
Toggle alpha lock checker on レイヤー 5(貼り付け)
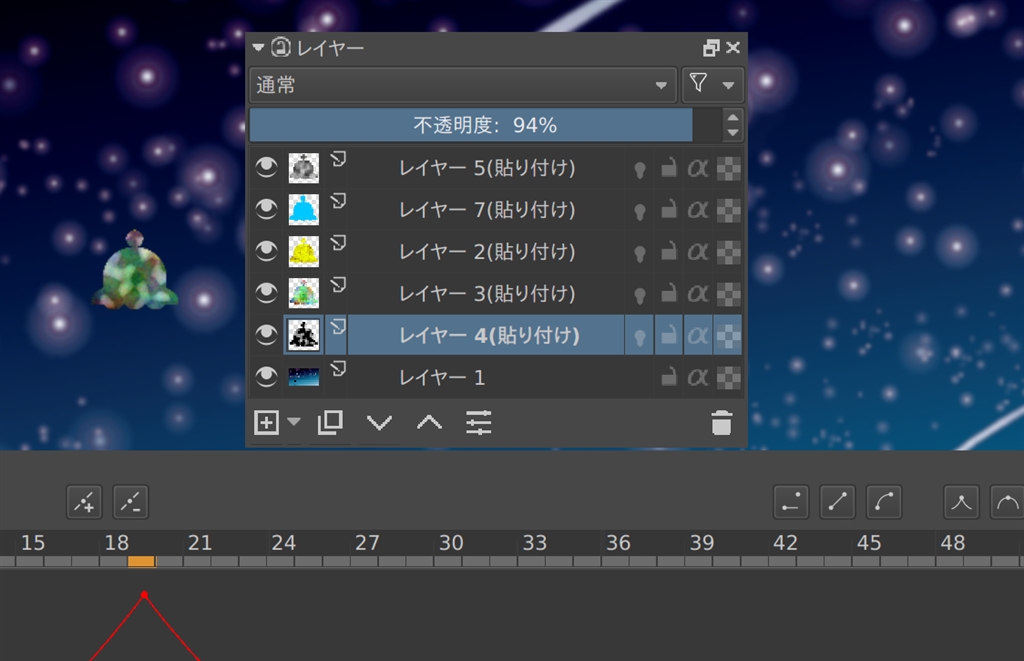[729, 169]
